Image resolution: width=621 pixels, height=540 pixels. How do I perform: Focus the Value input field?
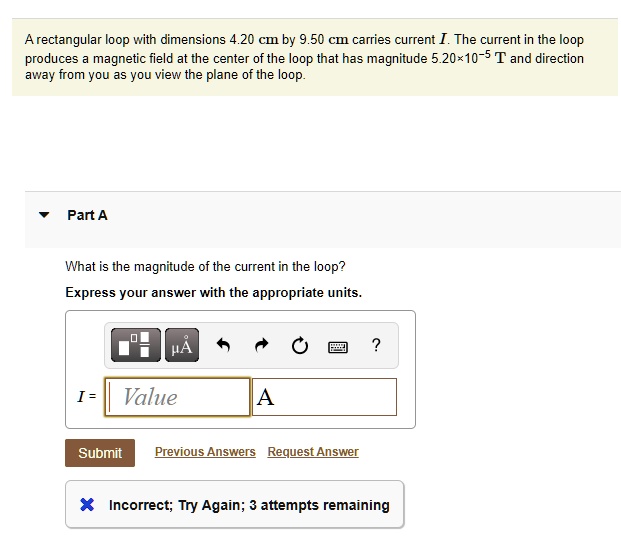(x=178, y=397)
